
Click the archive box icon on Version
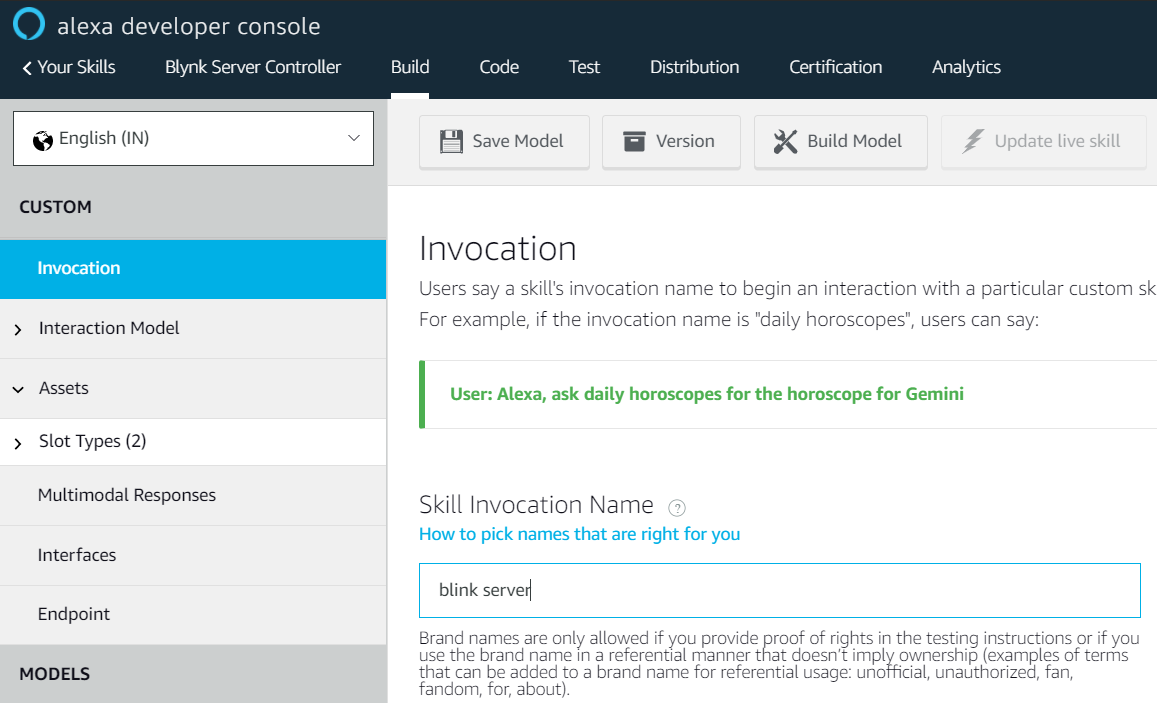tap(634, 141)
